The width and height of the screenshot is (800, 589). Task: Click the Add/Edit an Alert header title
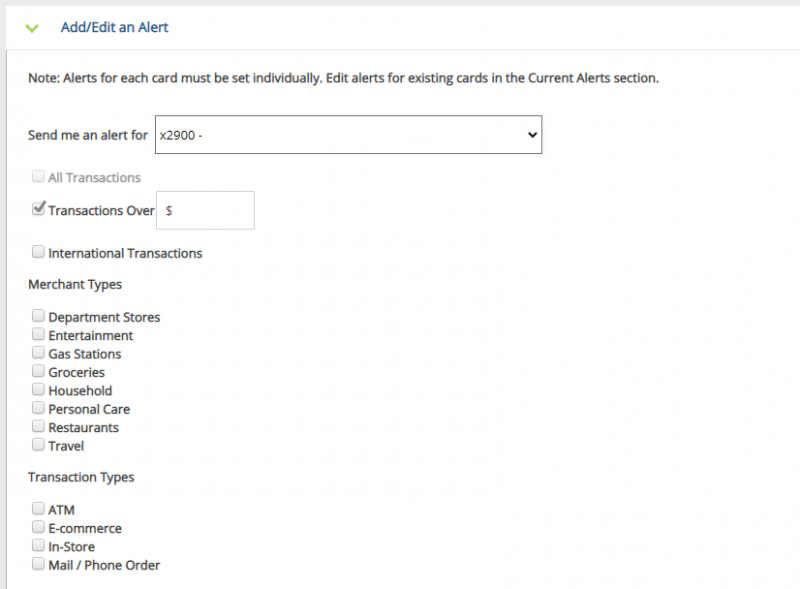(114, 28)
